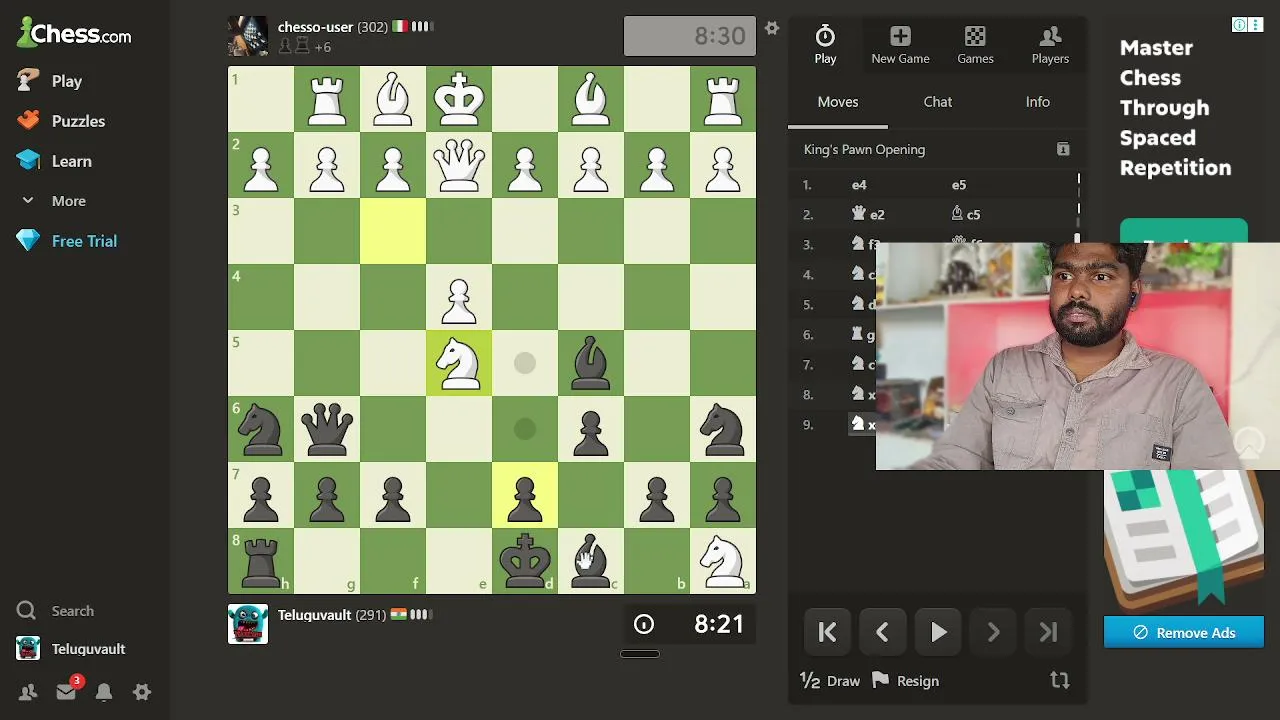Open the chesso-user username link
This screenshot has width=1280, height=720.
tap(316, 27)
